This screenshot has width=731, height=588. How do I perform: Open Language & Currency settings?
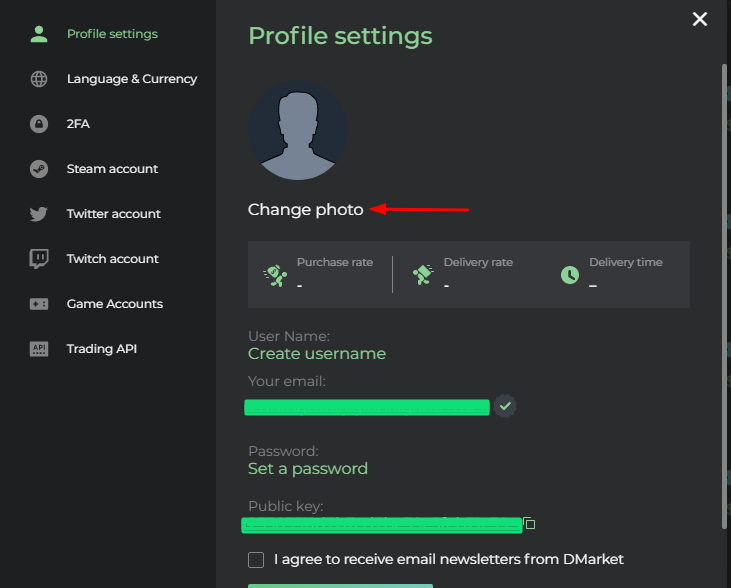[x=132, y=79]
